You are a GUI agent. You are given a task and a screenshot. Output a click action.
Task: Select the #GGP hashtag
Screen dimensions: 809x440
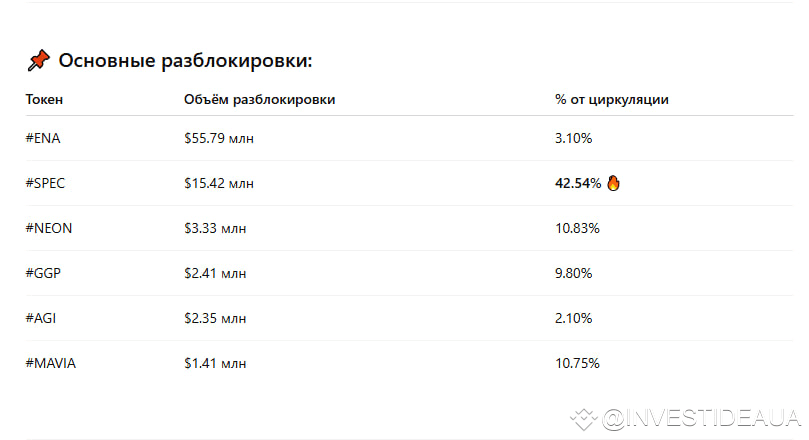tap(44, 273)
